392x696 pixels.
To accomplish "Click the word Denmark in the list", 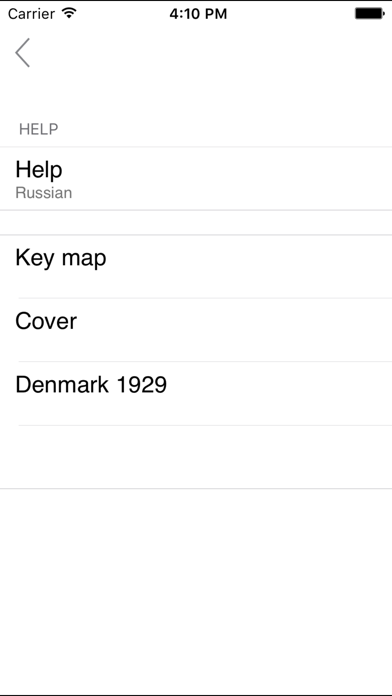I will 62,385.
